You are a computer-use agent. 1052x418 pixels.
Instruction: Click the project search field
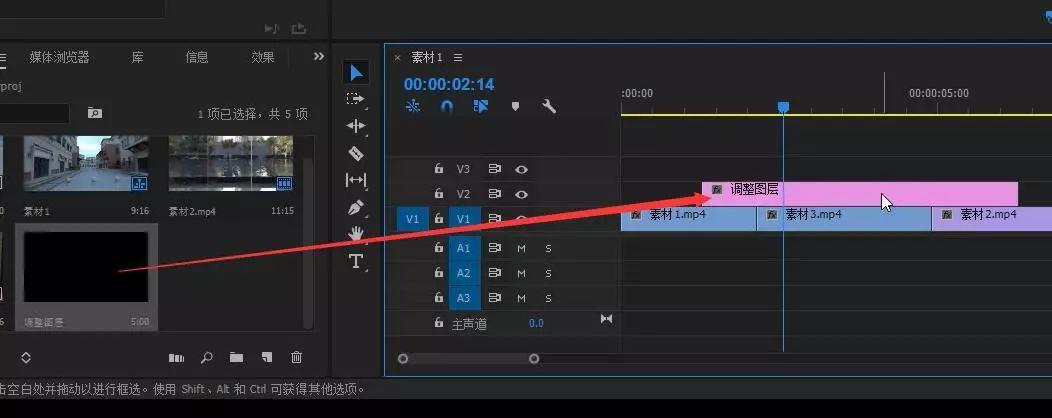(x=34, y=113)
